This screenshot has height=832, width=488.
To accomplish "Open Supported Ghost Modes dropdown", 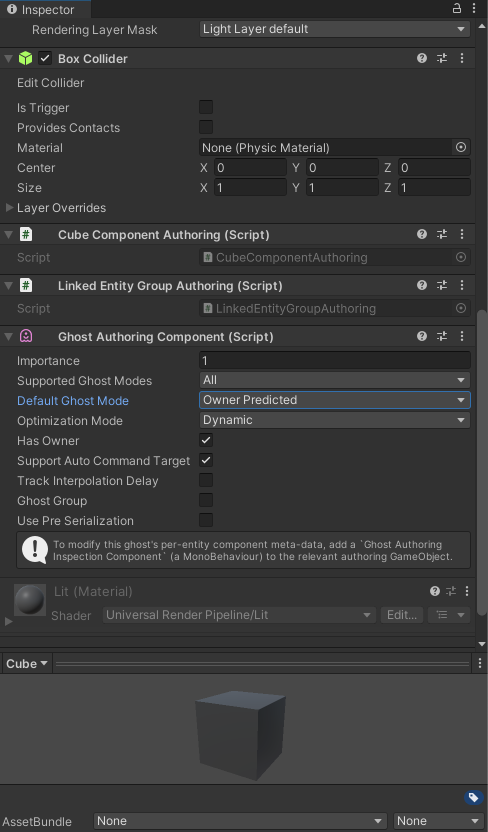I will point(335,380).
